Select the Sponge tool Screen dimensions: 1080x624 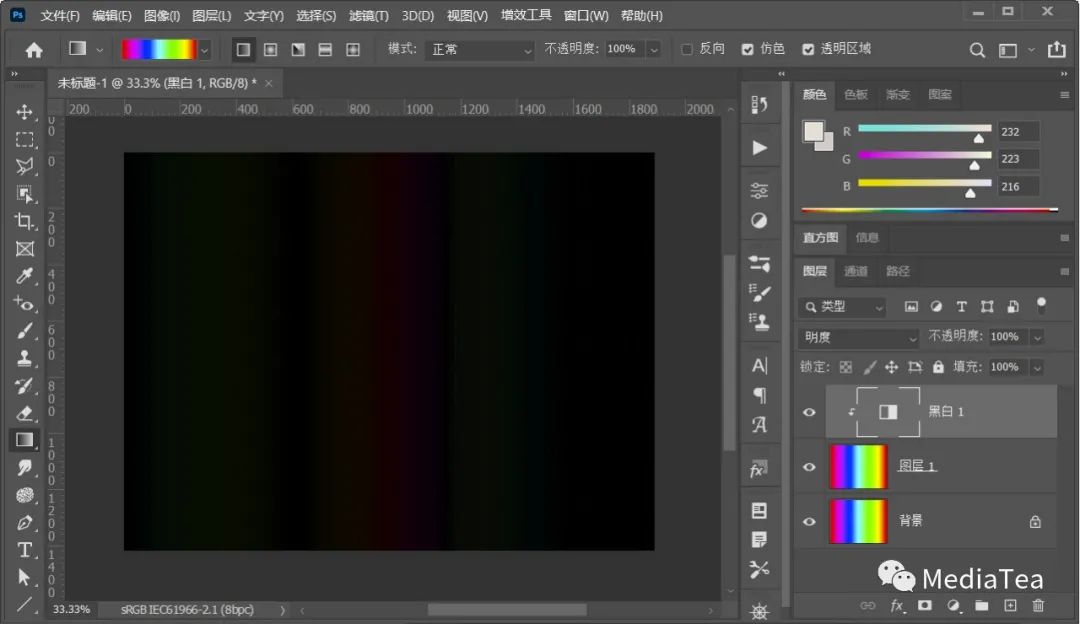click(x=25, y=495)
